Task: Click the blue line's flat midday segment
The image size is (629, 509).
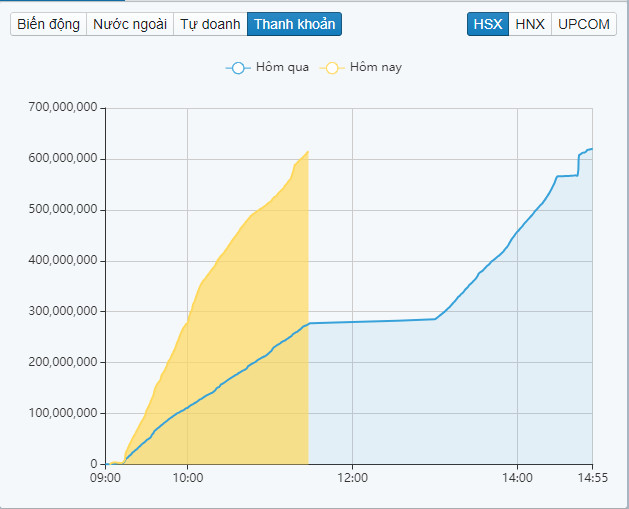Action: coord(372,321)
